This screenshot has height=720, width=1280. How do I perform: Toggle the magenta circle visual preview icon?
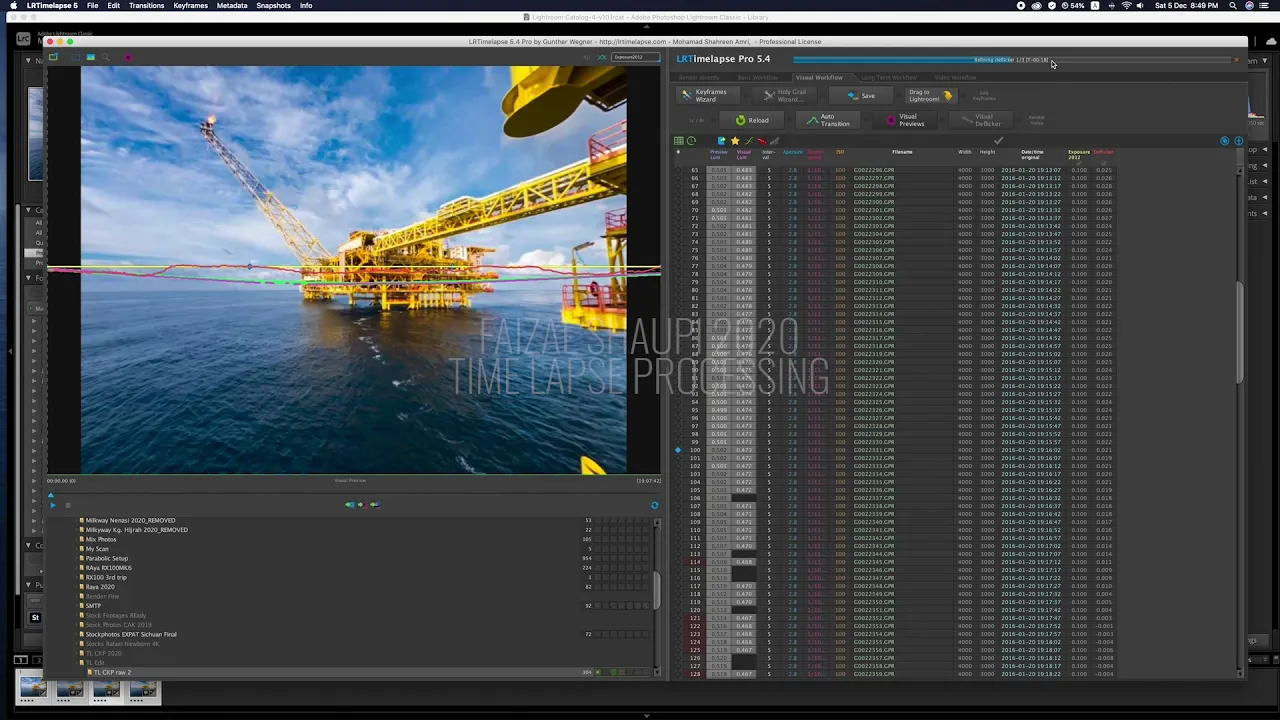pos(128,57)
